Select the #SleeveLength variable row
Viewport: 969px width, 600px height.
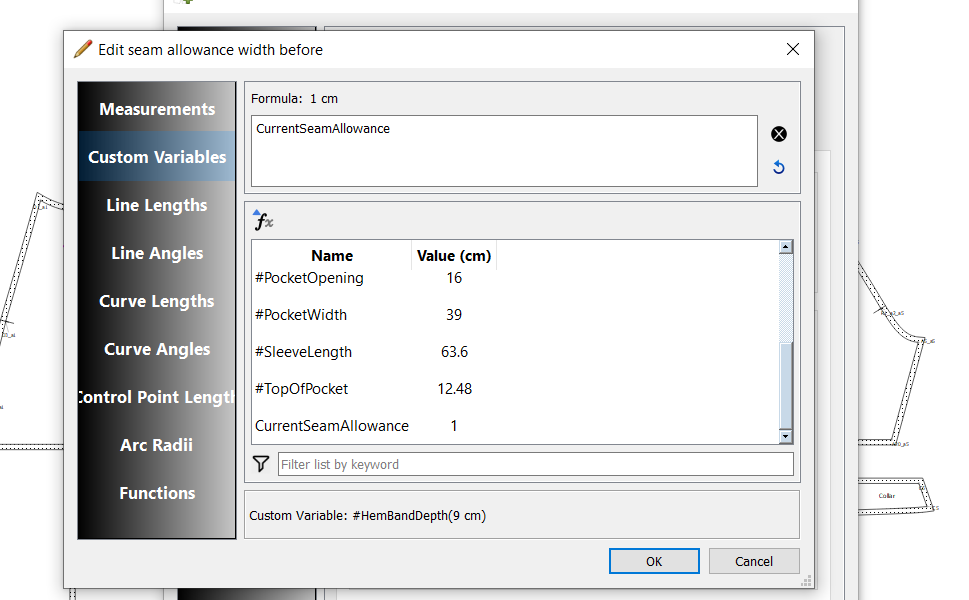[304, 352]
